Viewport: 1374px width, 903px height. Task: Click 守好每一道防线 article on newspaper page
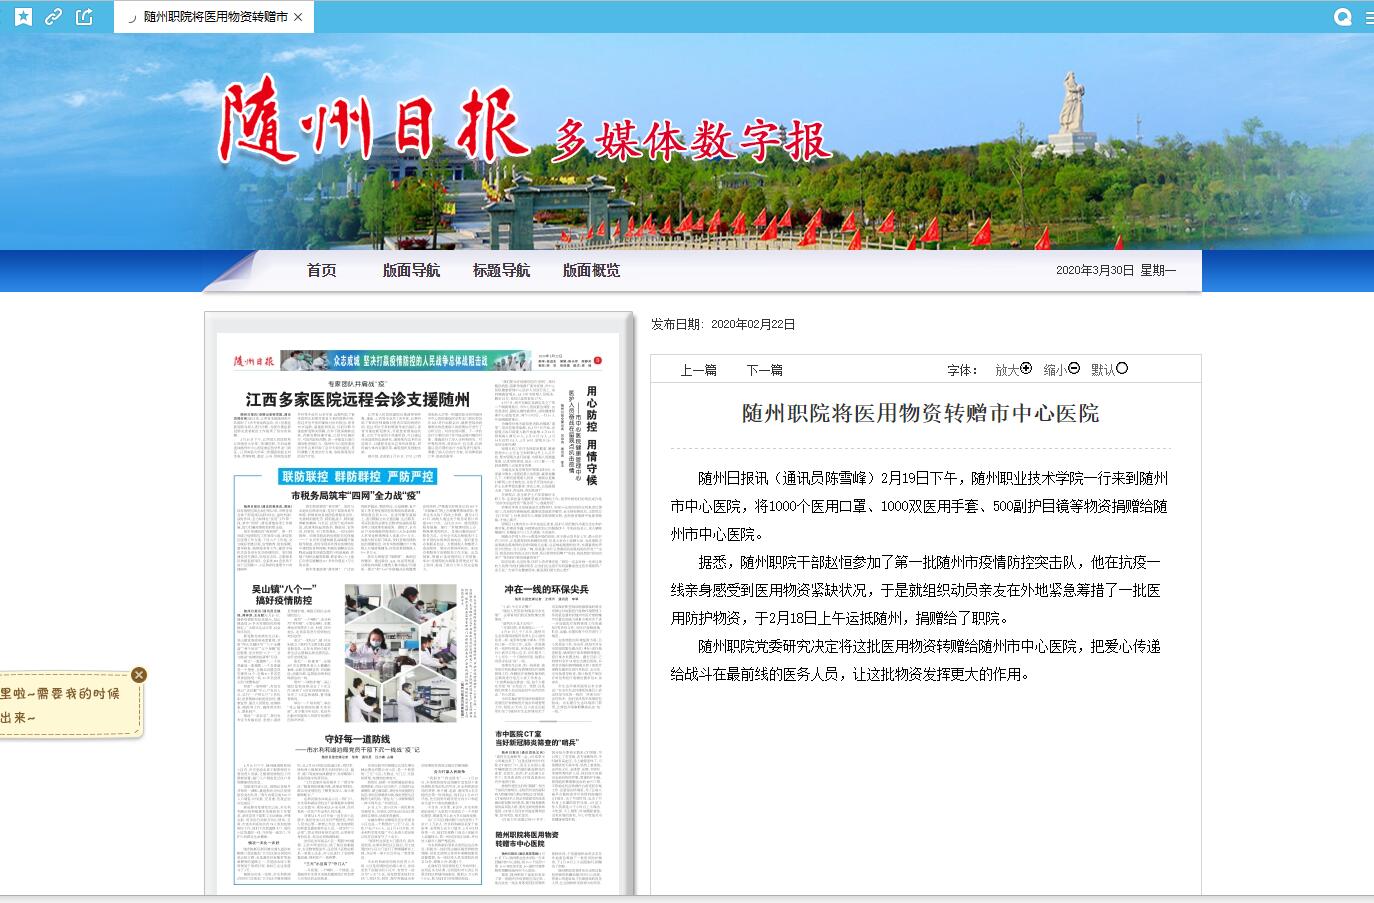(x=357, y=739)
